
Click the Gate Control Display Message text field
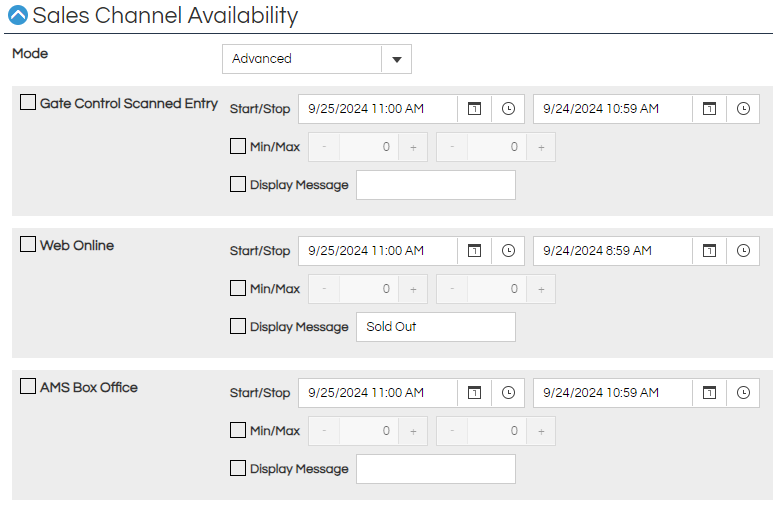coord(435,185)
